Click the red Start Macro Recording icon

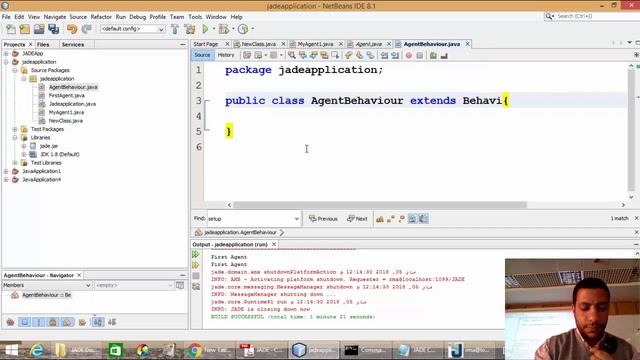coord(409,55)
